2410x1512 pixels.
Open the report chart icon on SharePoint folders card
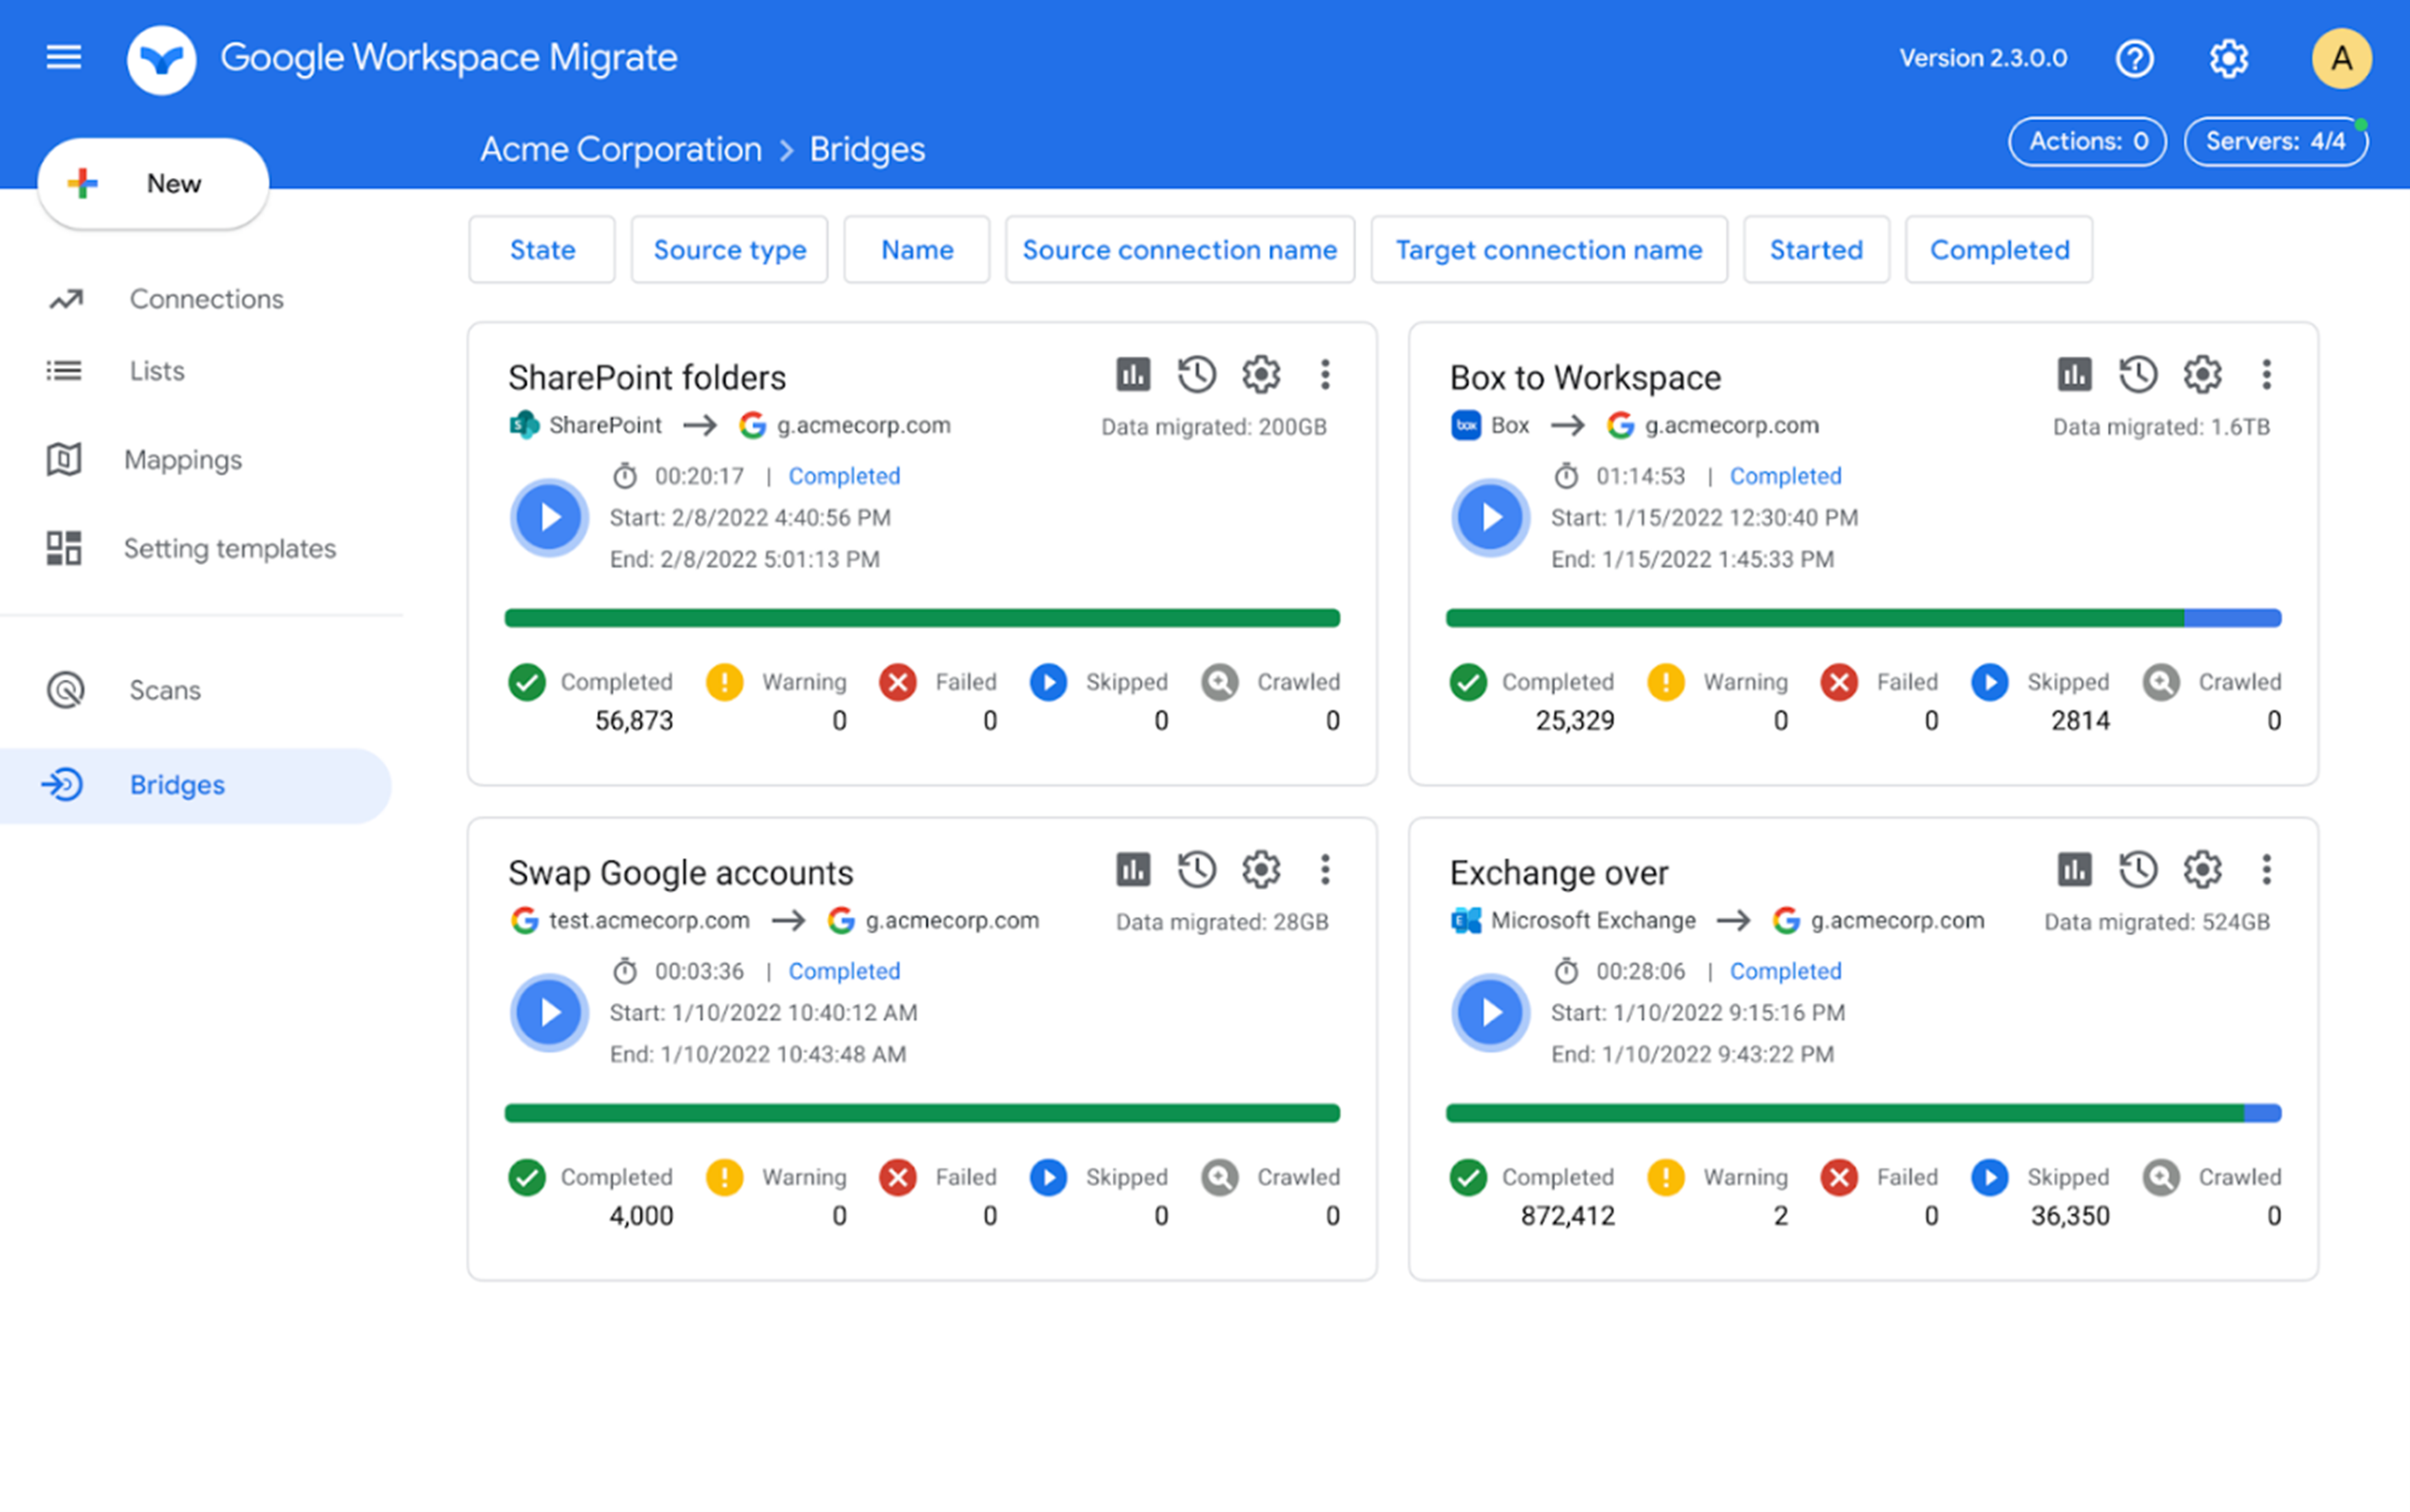(x=1133, y=374)
